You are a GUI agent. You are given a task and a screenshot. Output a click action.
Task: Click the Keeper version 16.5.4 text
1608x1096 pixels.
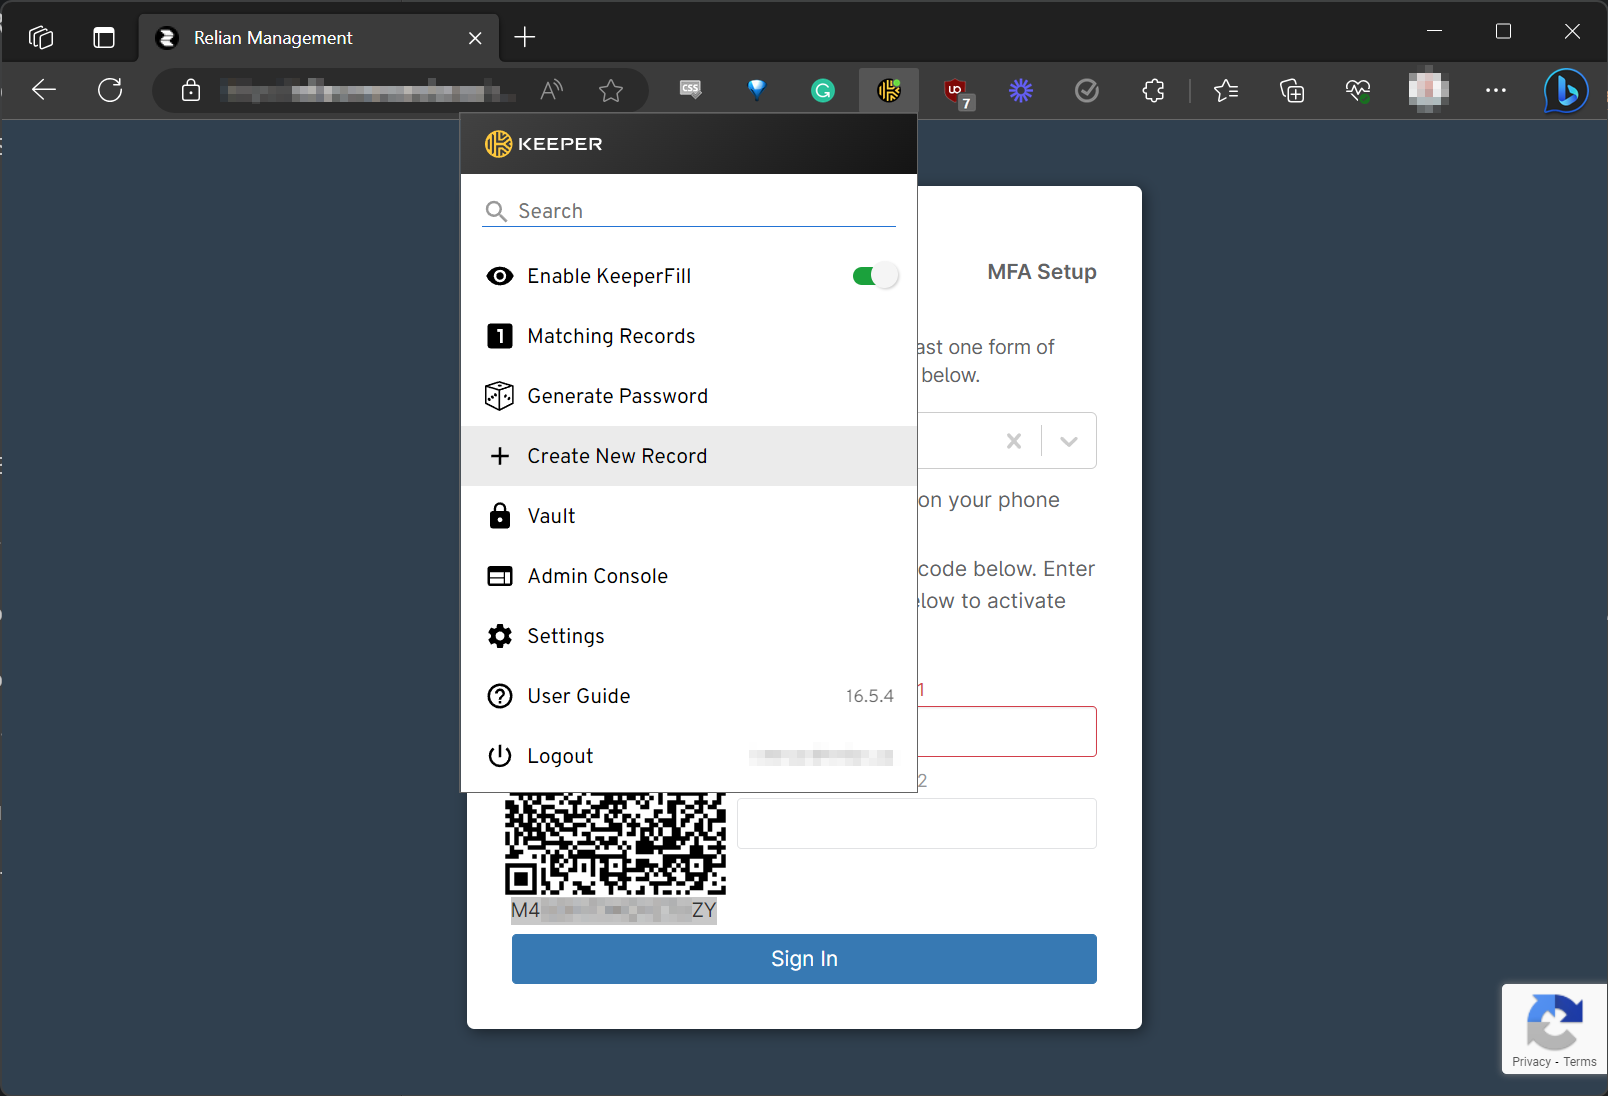coord(869,696)
